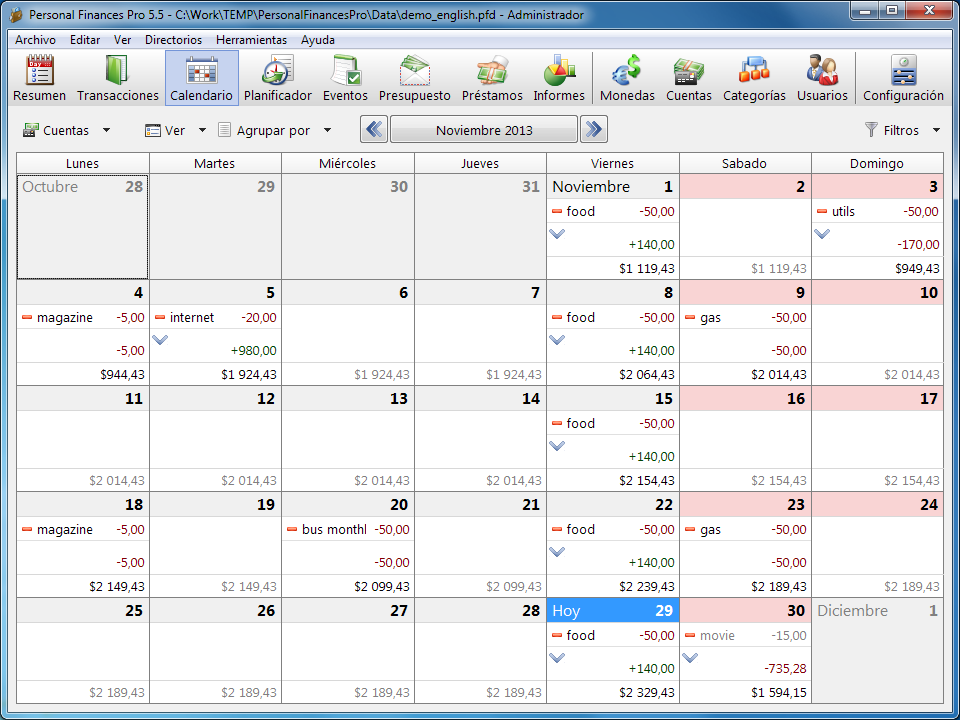Image resolution: width=960 pixels, height=720 pixels.
Task: Select the Calendario toolbar icon
Action: (201, 78)
